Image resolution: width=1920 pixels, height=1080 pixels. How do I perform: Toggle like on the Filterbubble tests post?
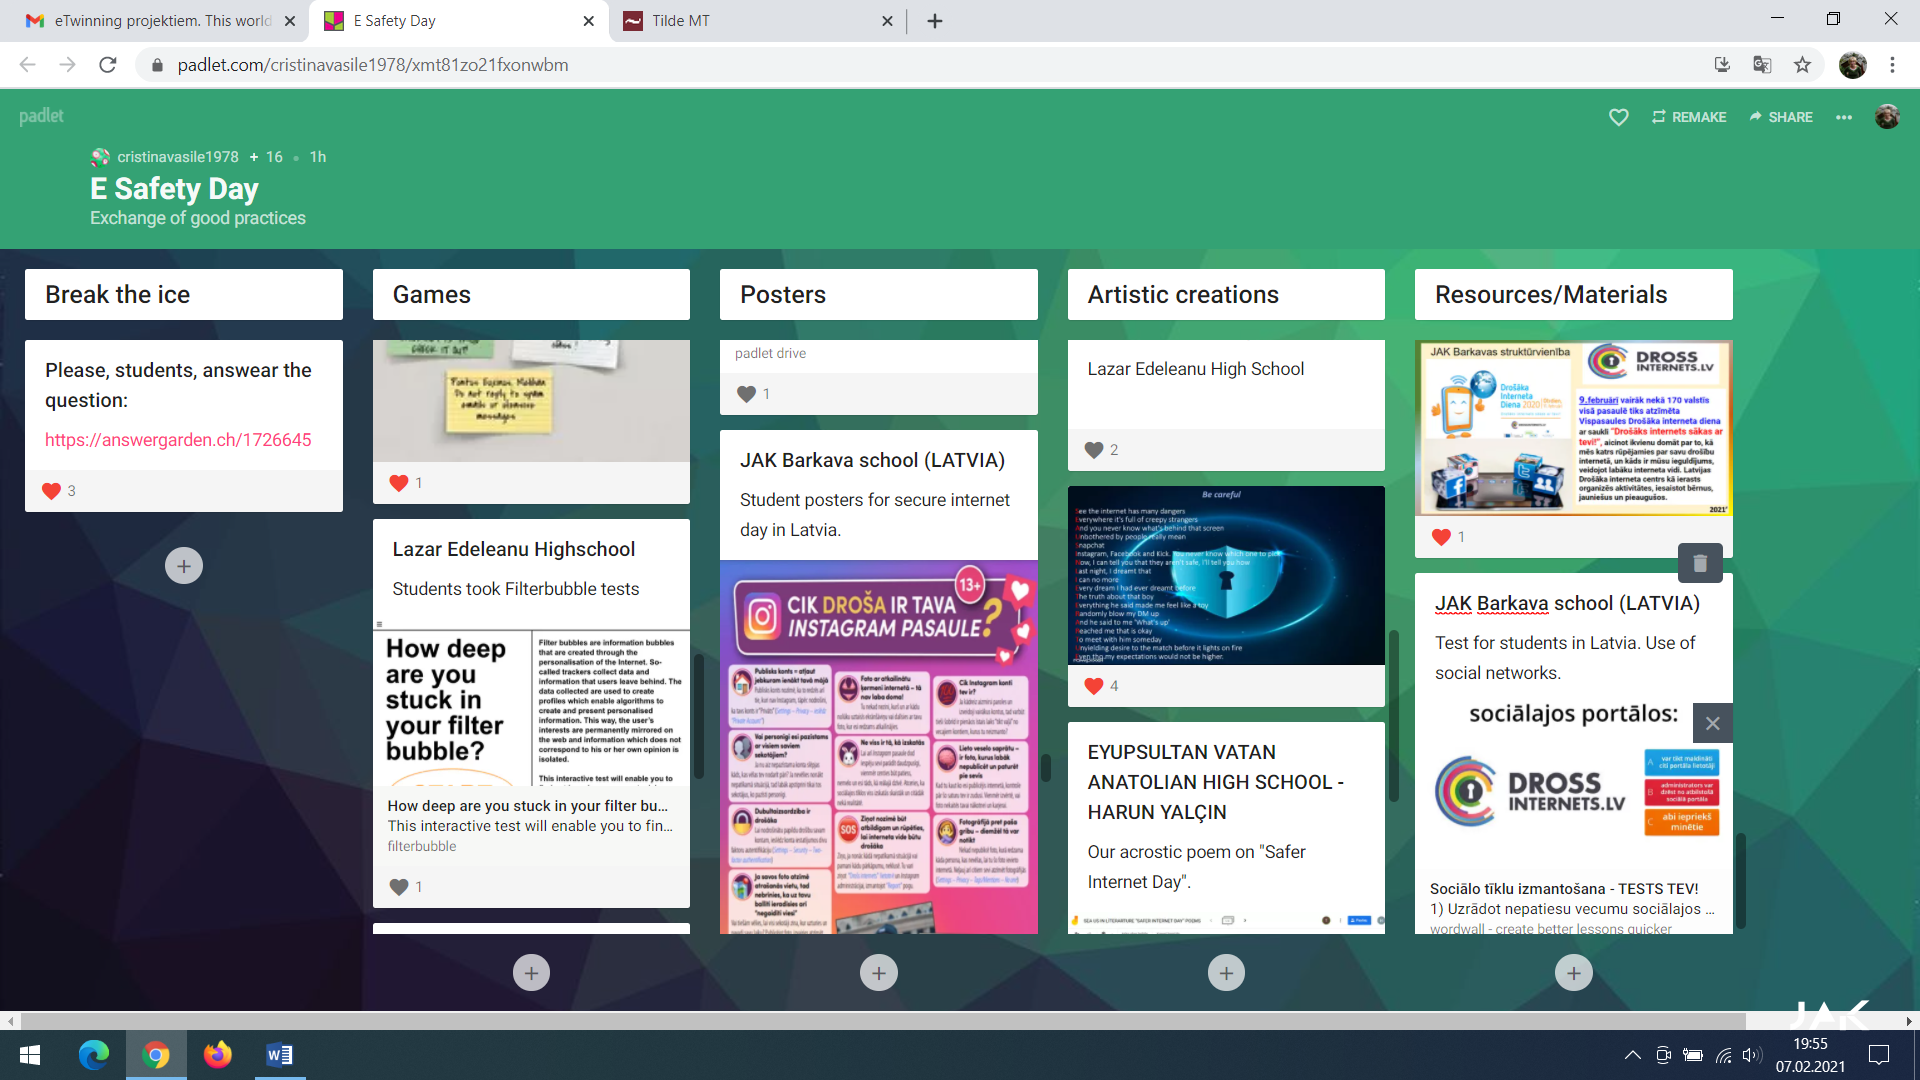399,887
